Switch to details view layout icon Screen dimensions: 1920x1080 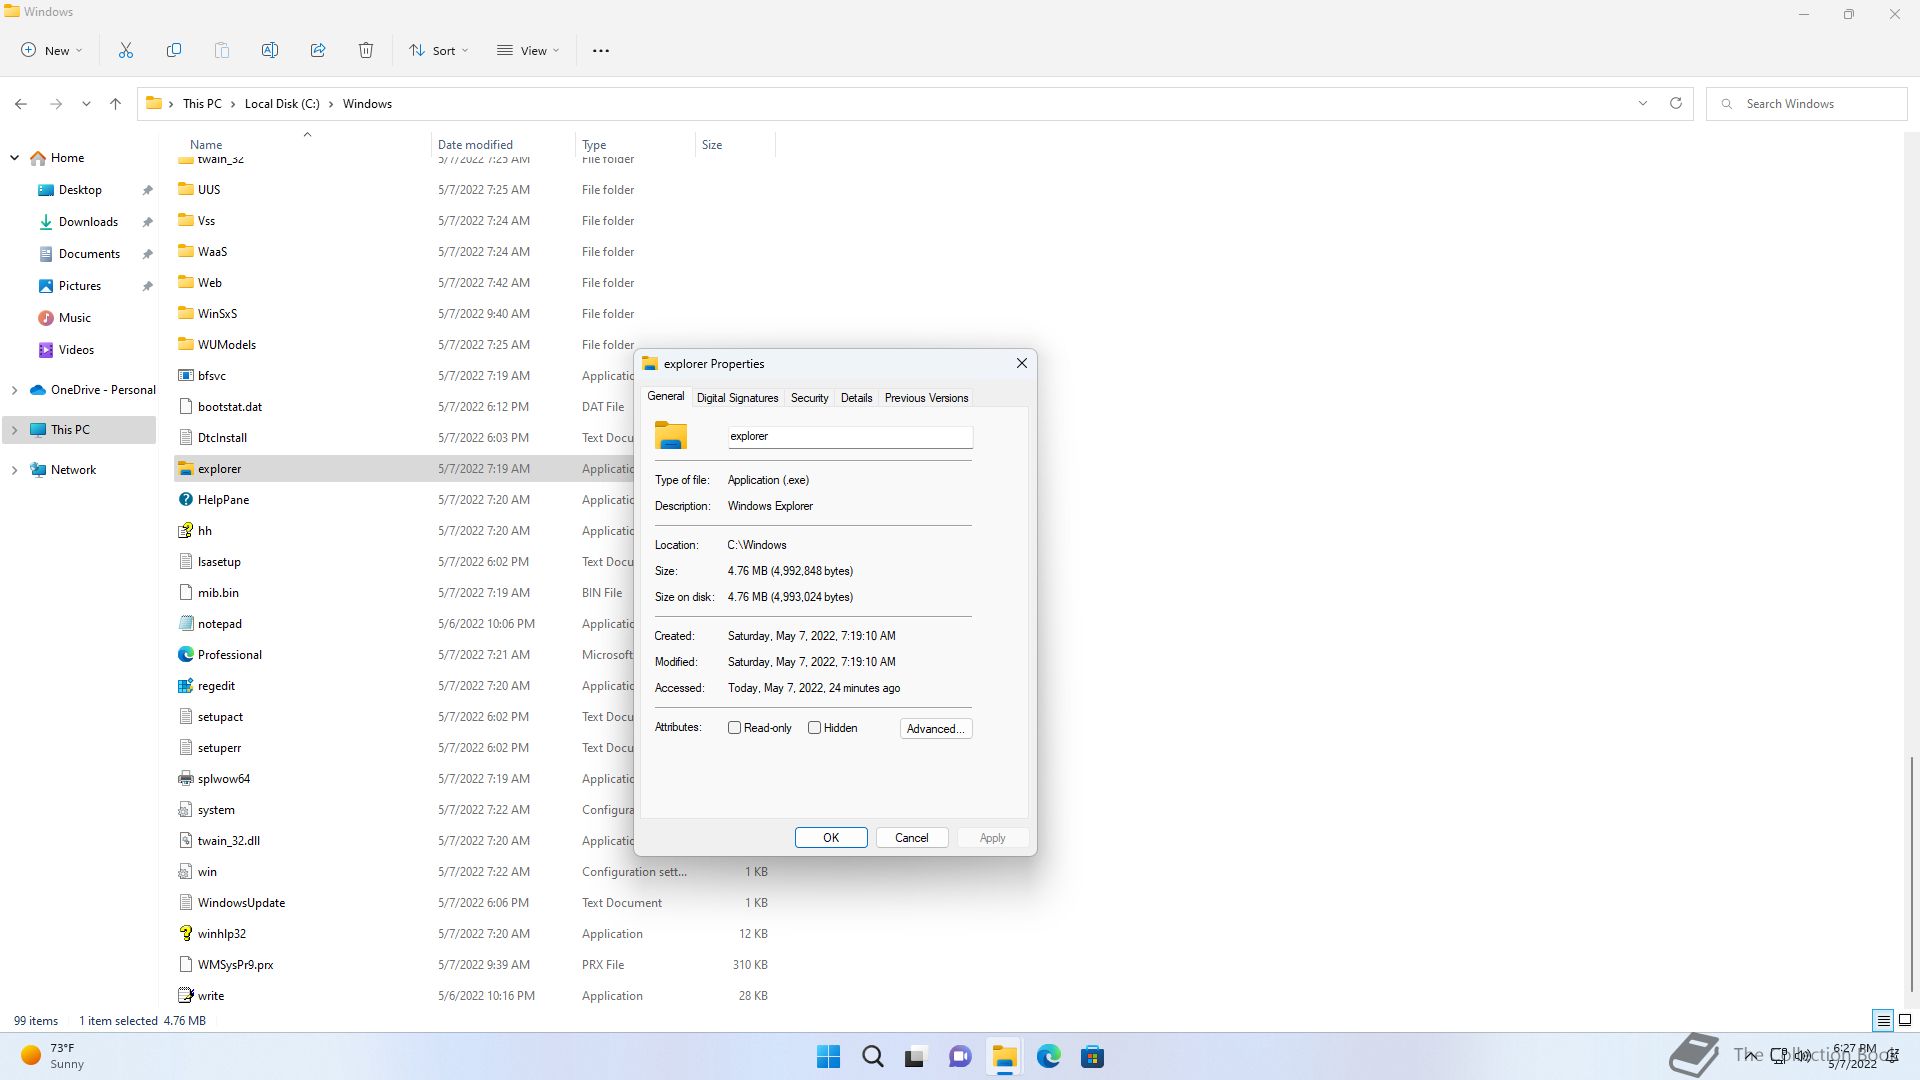(1883, 1021)
